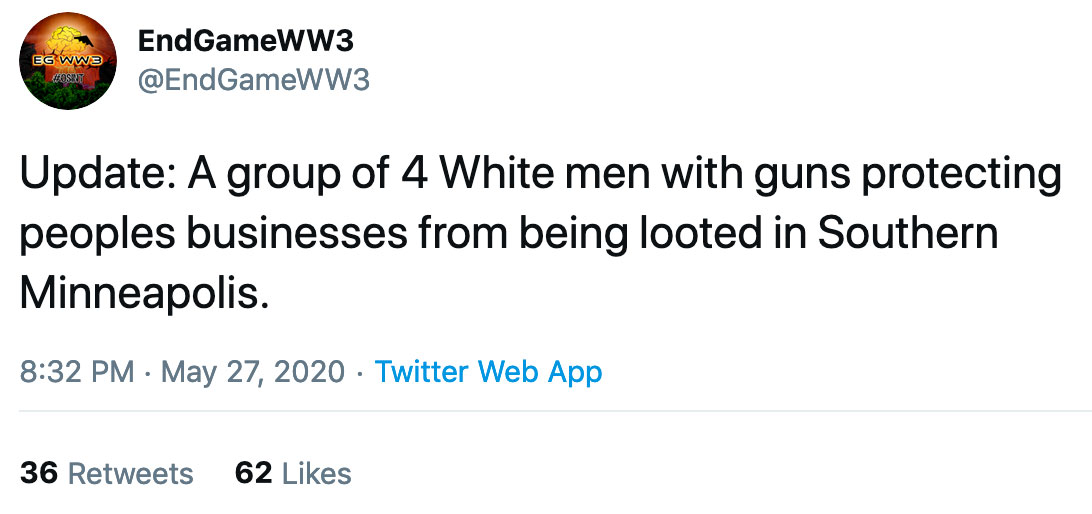Screen dimensions: 1092x514
Task: Click the @EndGameWW3 handle
Action: pyautogui.click(x=252, y=80)
